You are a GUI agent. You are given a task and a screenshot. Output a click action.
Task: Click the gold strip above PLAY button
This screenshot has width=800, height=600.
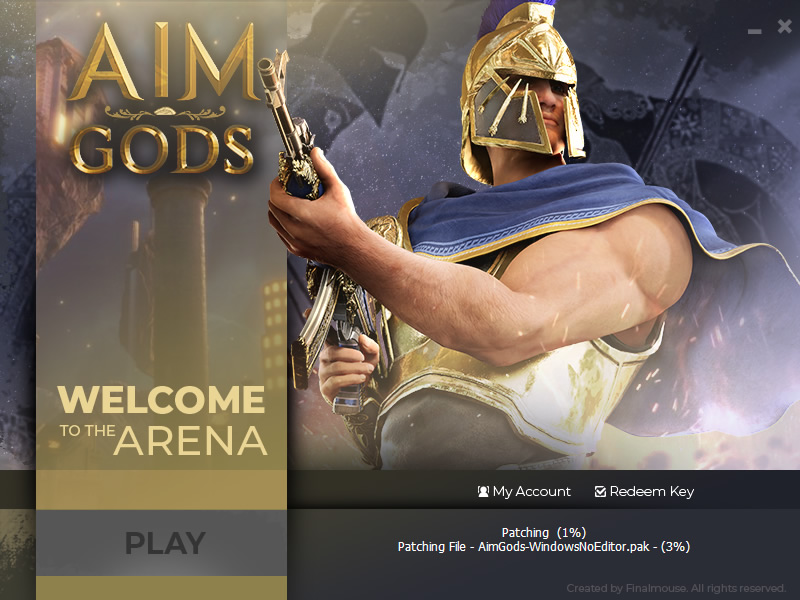click(x=161, y=490)
